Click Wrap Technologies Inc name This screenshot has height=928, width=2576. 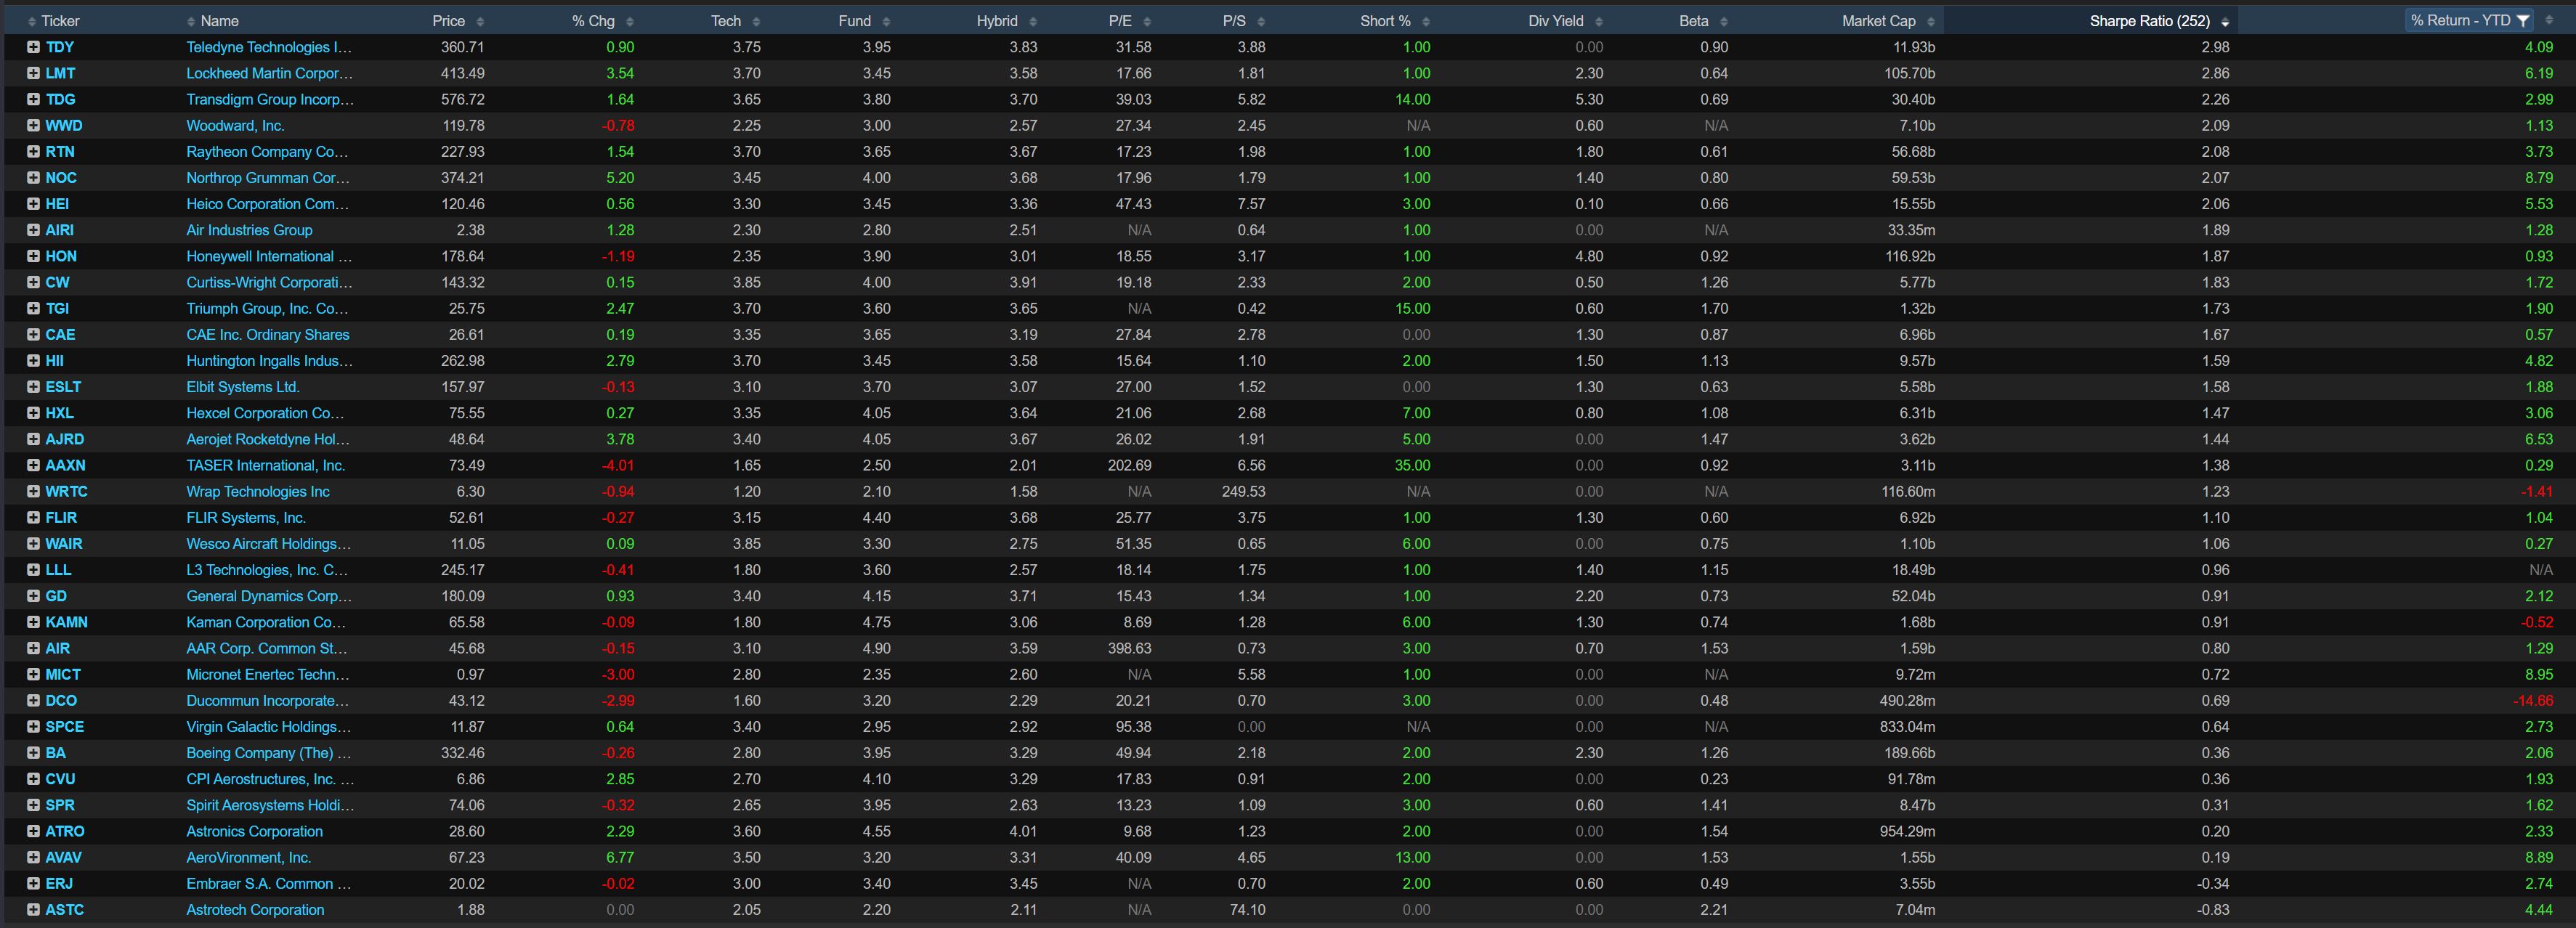pyautogui.click(x=258, y=491)
